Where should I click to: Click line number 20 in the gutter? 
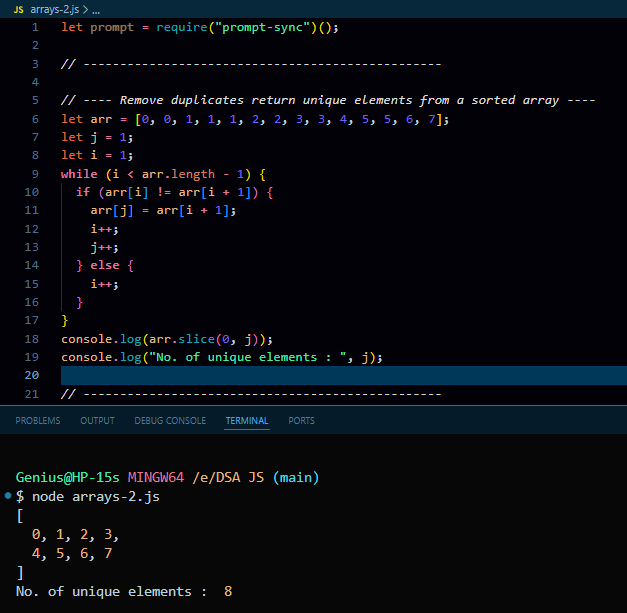(32, 375)
